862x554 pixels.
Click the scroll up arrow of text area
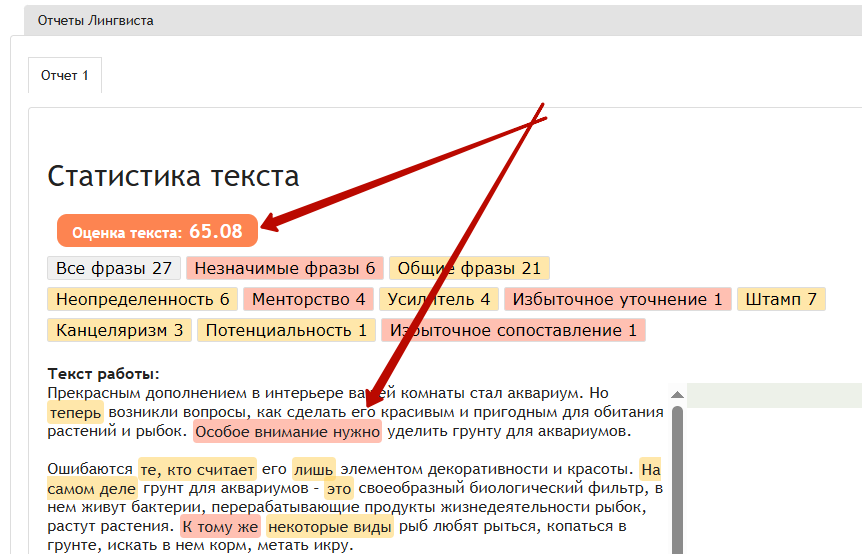[x=677, y=395]
